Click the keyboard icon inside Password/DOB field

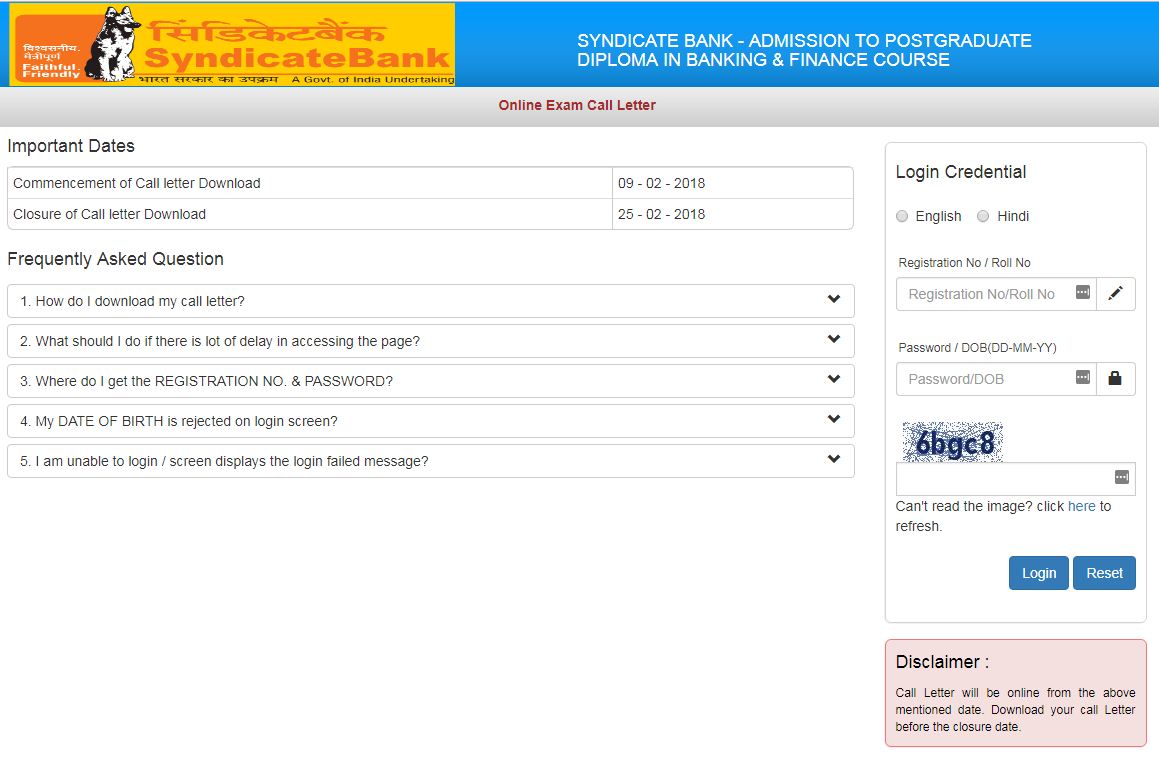[x=1082, y=377]
